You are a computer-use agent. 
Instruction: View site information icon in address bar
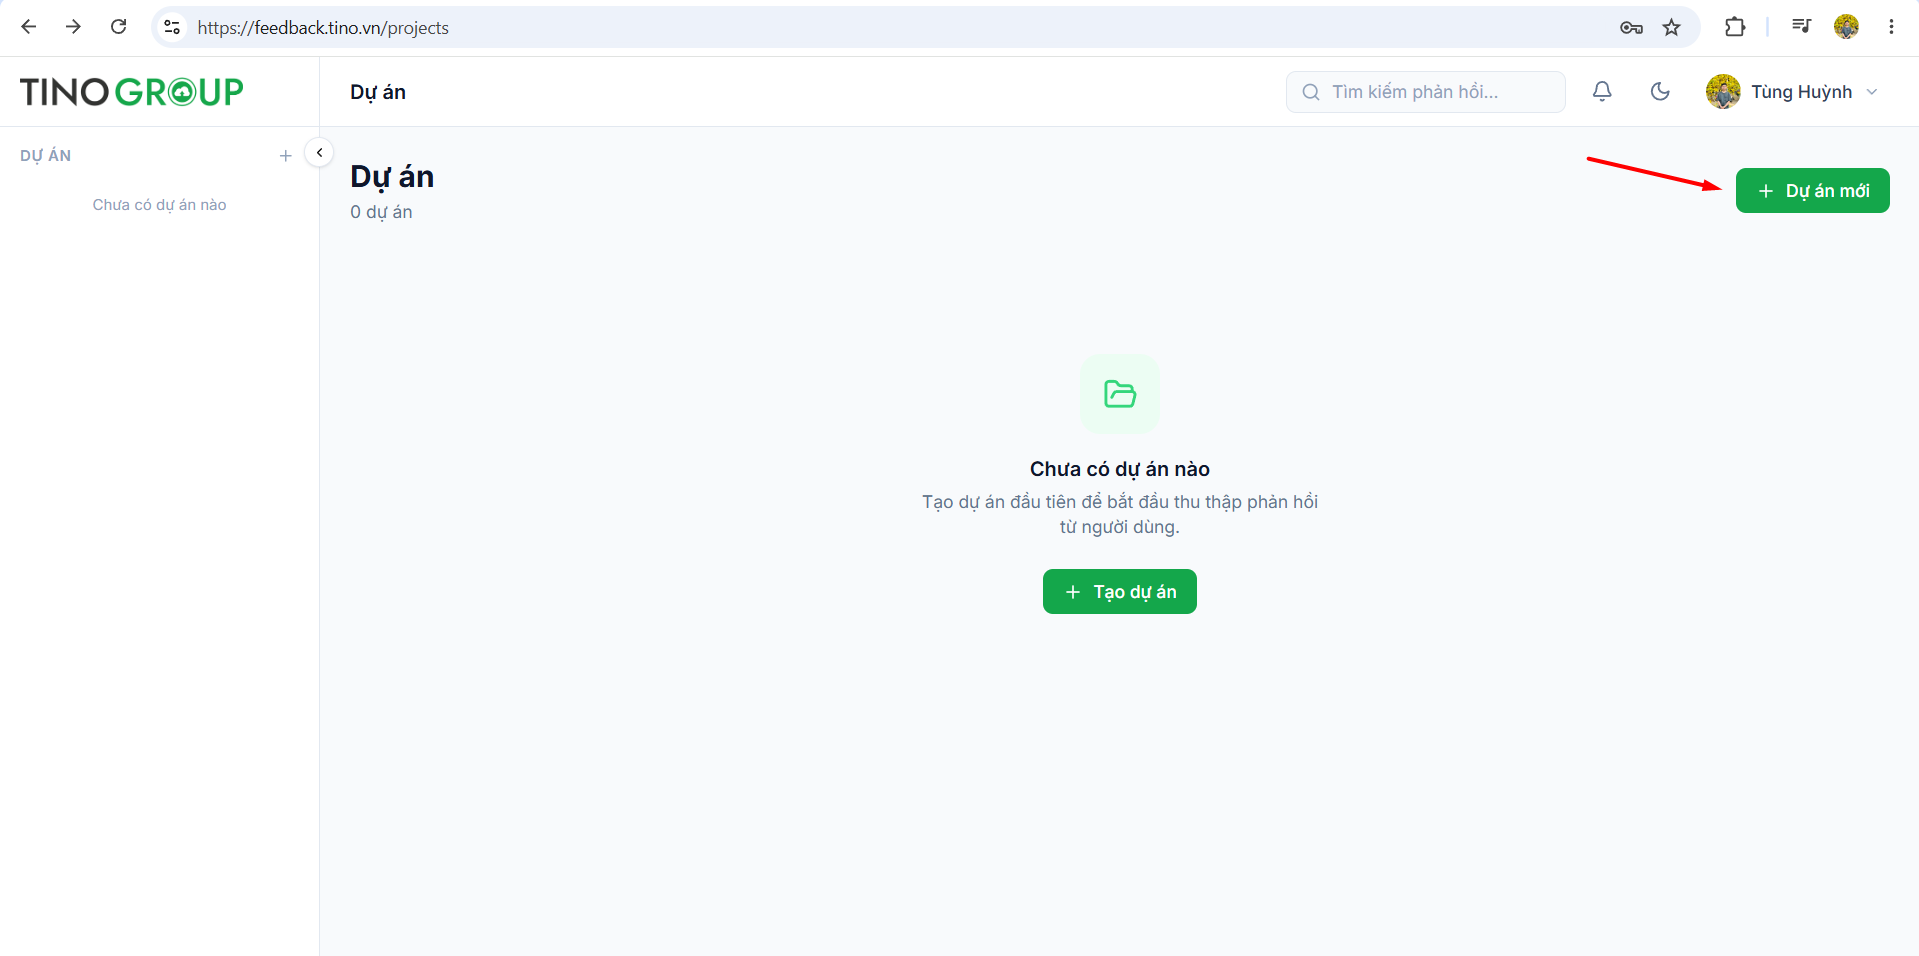point(172,27)
